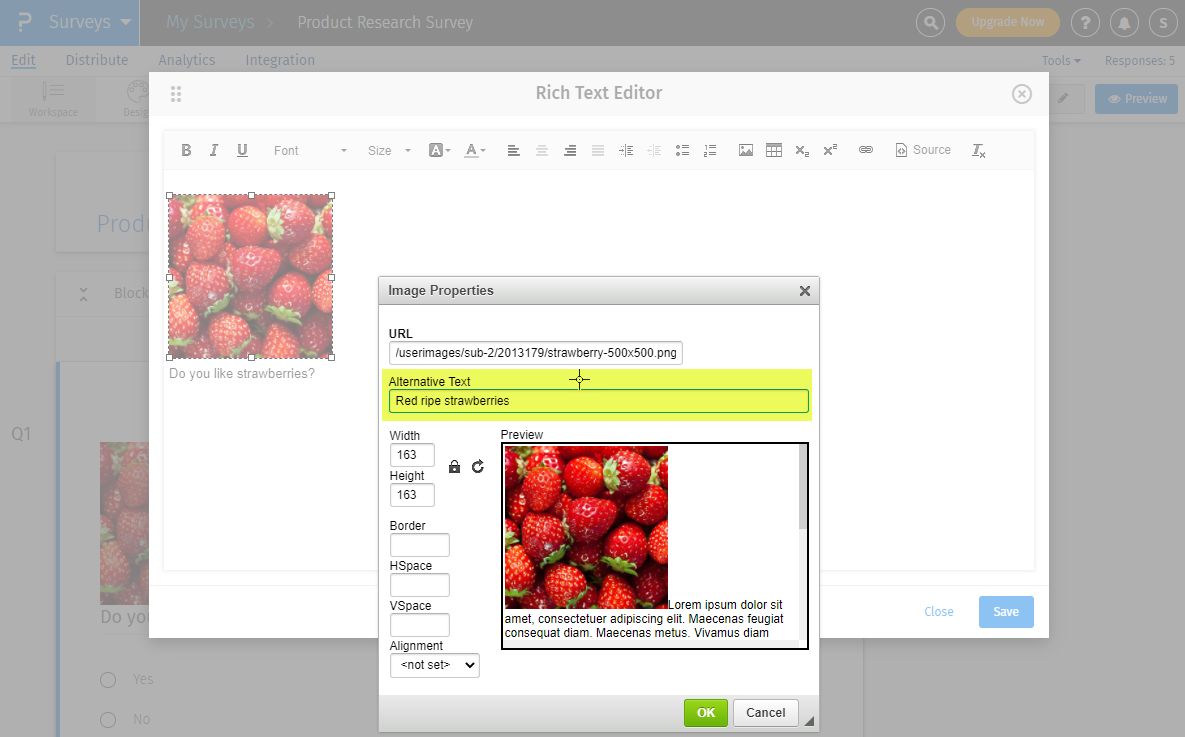The height and width of the screenshot is (737, 1185).
Task: Click the Border input field
Action: (419, 545)
